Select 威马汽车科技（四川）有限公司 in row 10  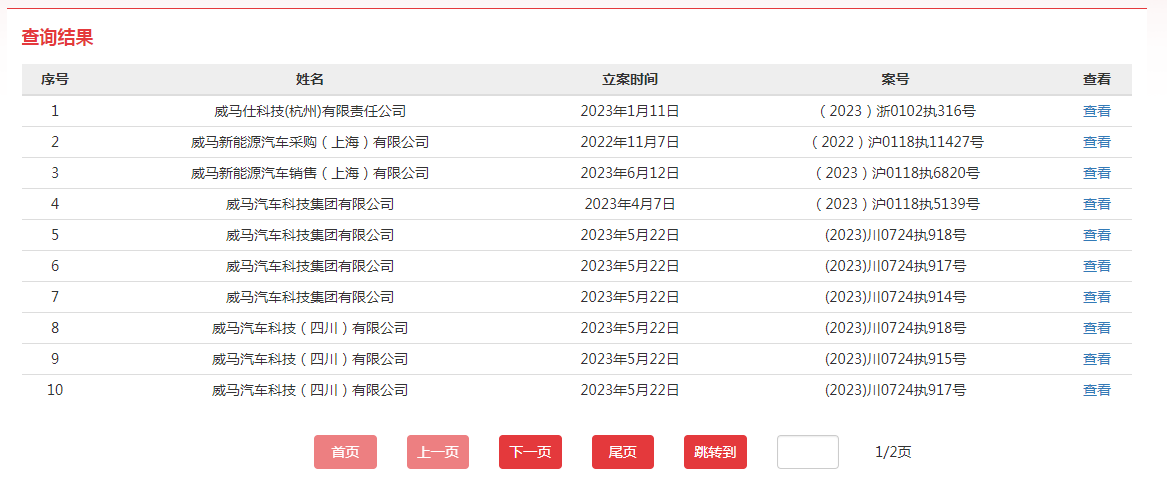(310, 390)
